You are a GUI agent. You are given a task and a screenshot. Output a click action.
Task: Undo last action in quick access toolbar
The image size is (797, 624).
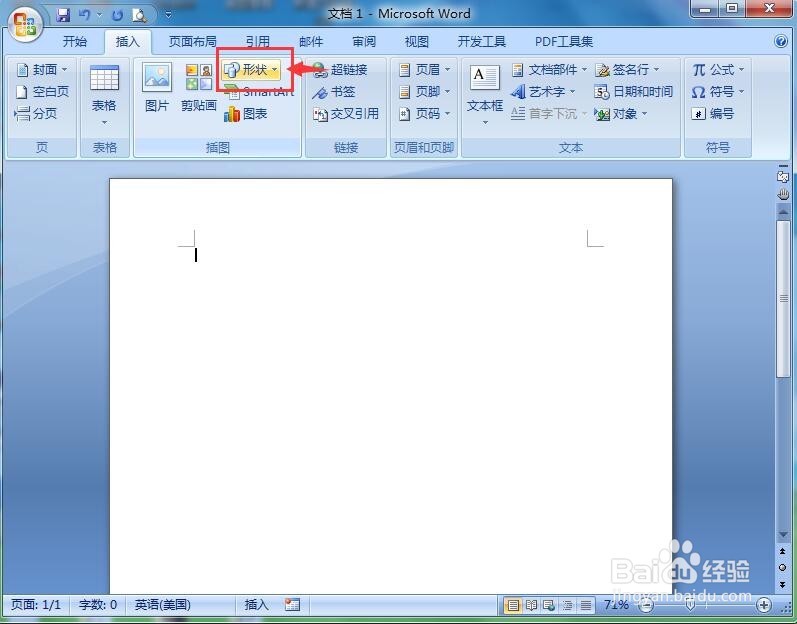pos(84,15)
